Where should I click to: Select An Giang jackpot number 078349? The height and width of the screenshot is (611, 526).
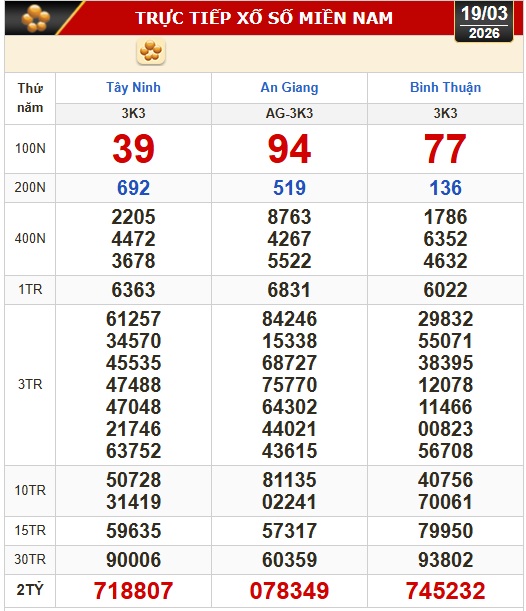tap(289, 591)
